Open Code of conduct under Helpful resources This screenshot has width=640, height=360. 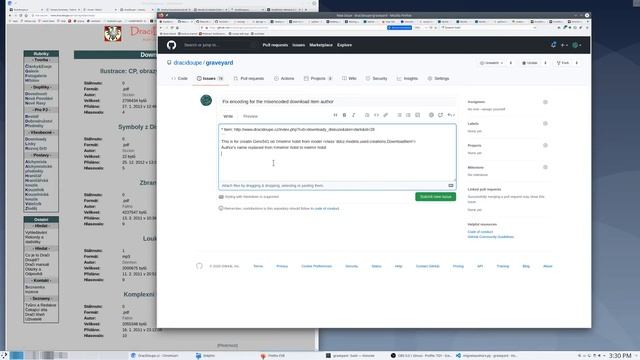tap(480, 232)
